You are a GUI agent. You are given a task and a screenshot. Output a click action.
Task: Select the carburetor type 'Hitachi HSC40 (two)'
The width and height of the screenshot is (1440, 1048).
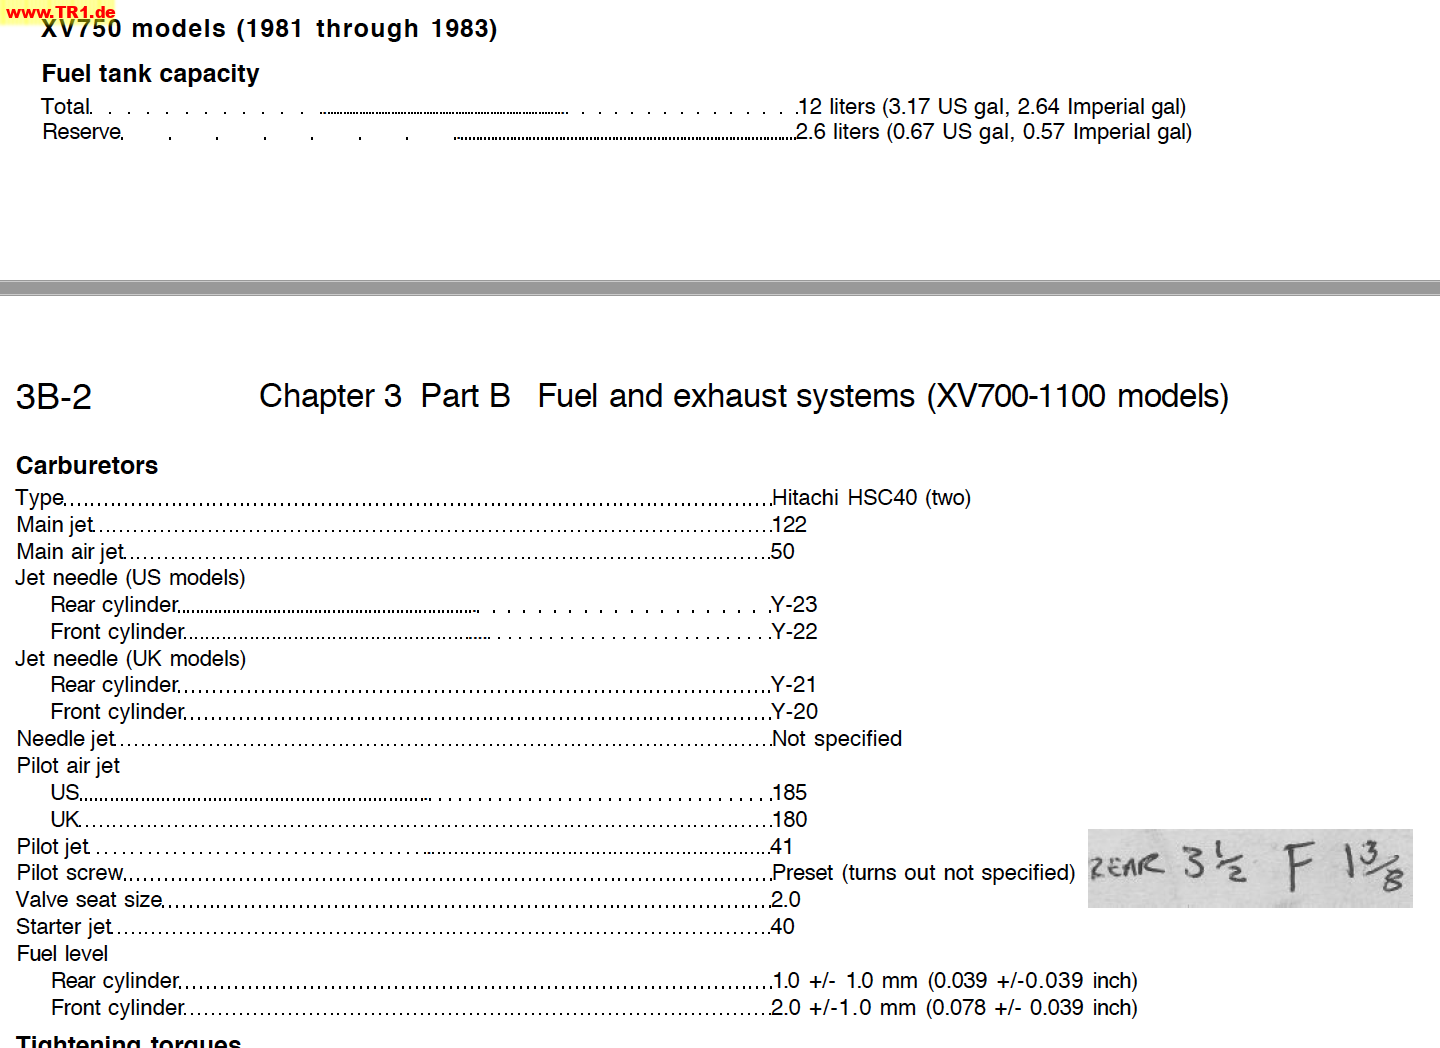coord(871,498)
